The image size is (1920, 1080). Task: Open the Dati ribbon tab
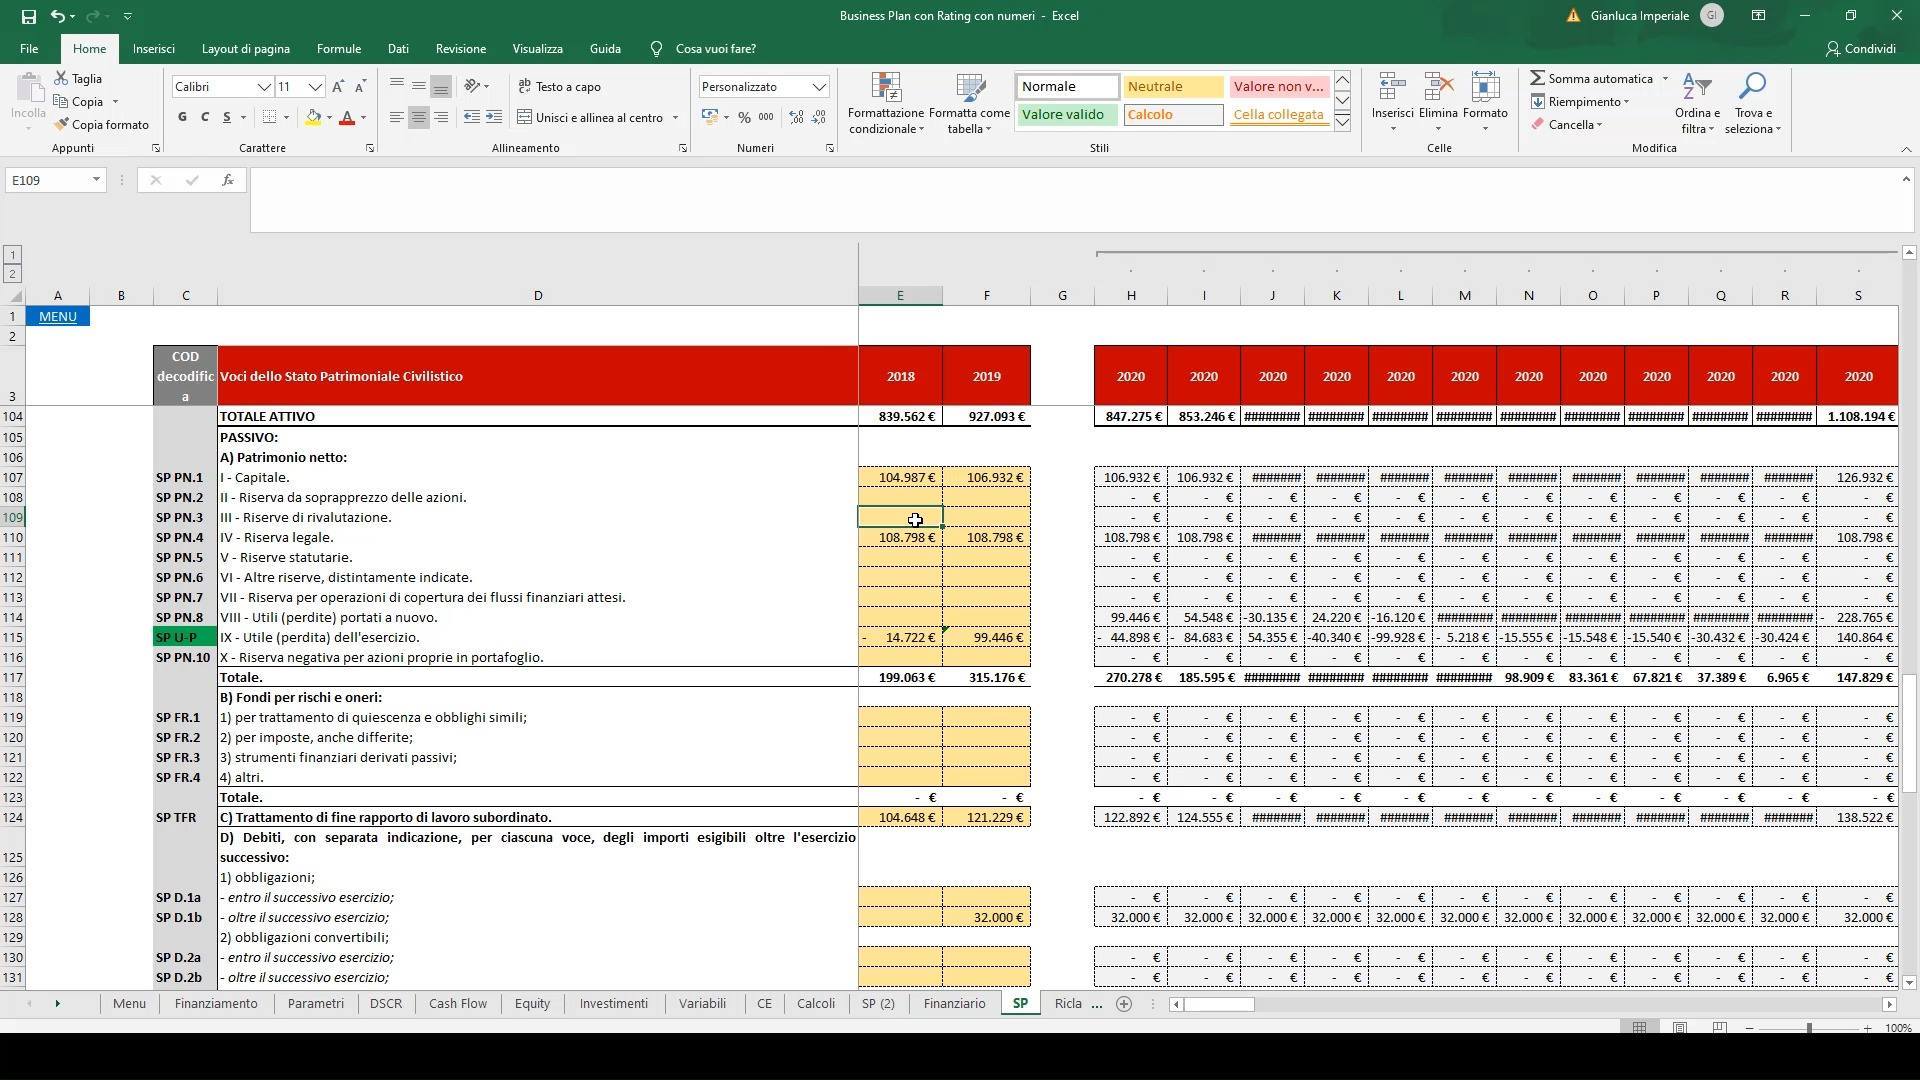click(x=398, y=49)
